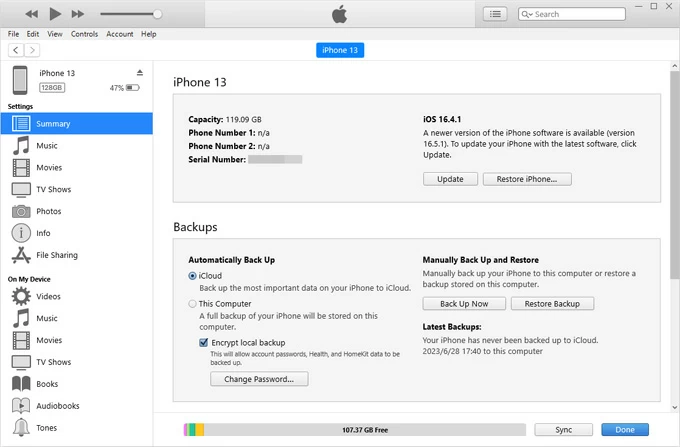Open the Controls menu
Screen dimensions: 680x447
coord(84,34)
